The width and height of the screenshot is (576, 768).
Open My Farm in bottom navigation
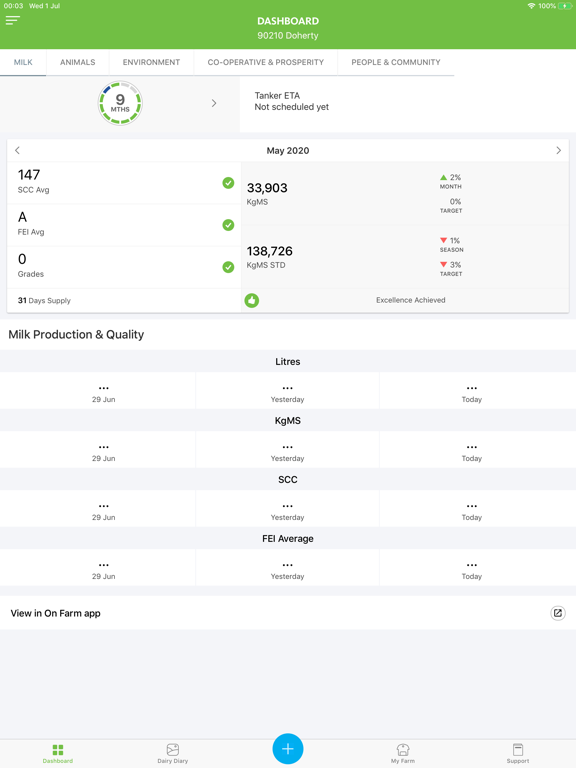(x=403, y=753)
